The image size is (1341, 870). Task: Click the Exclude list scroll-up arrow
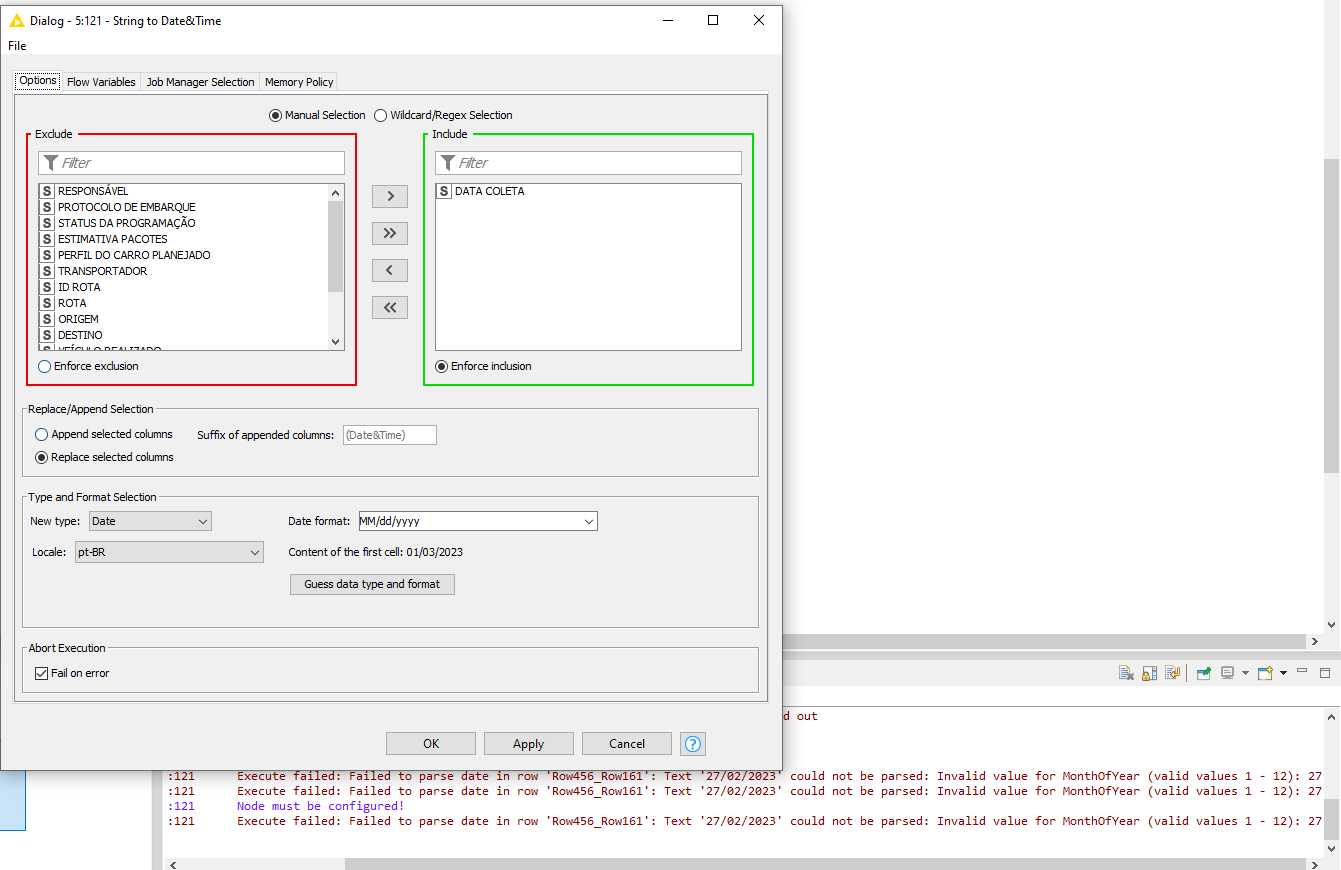coord(335,193)
